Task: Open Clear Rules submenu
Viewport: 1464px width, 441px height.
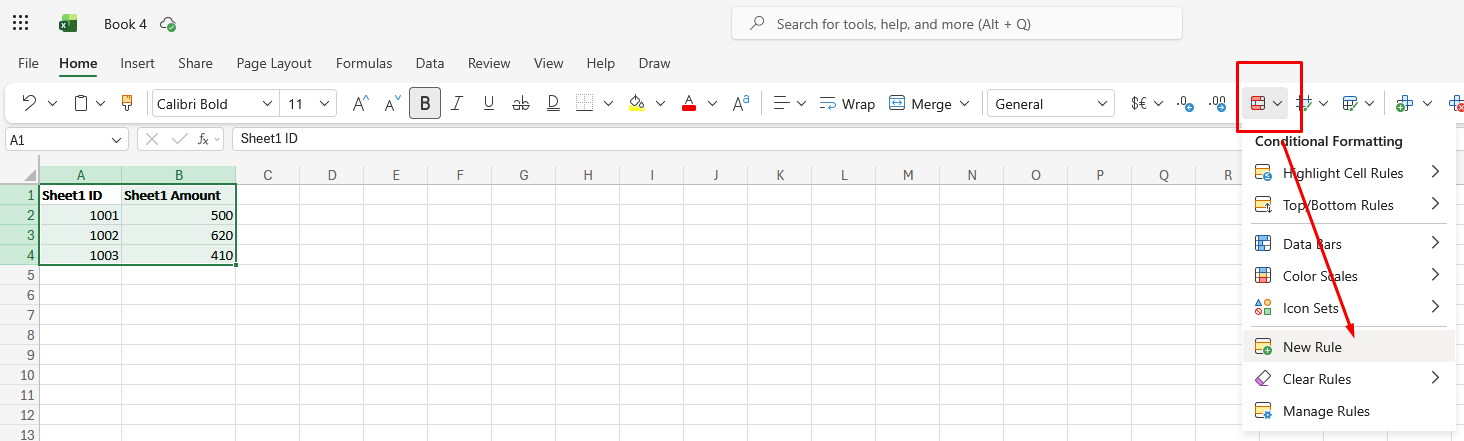Action: point(1348,379)
